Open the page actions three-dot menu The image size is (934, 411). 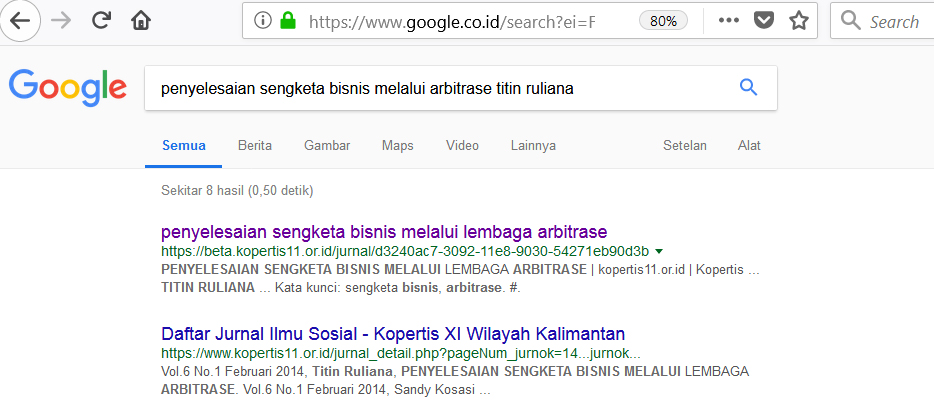click(729, 20)
